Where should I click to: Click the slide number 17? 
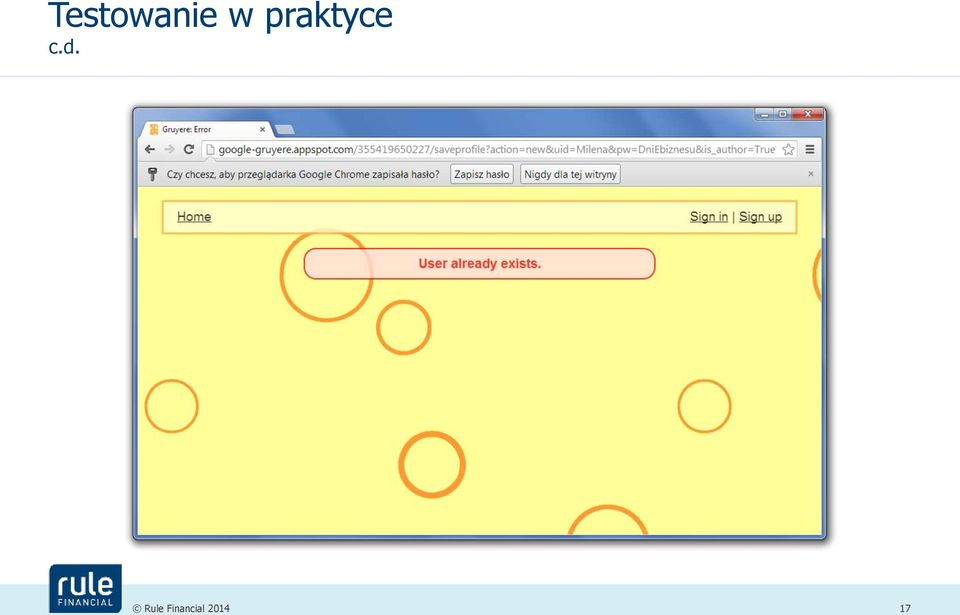[x=905, y=608]
